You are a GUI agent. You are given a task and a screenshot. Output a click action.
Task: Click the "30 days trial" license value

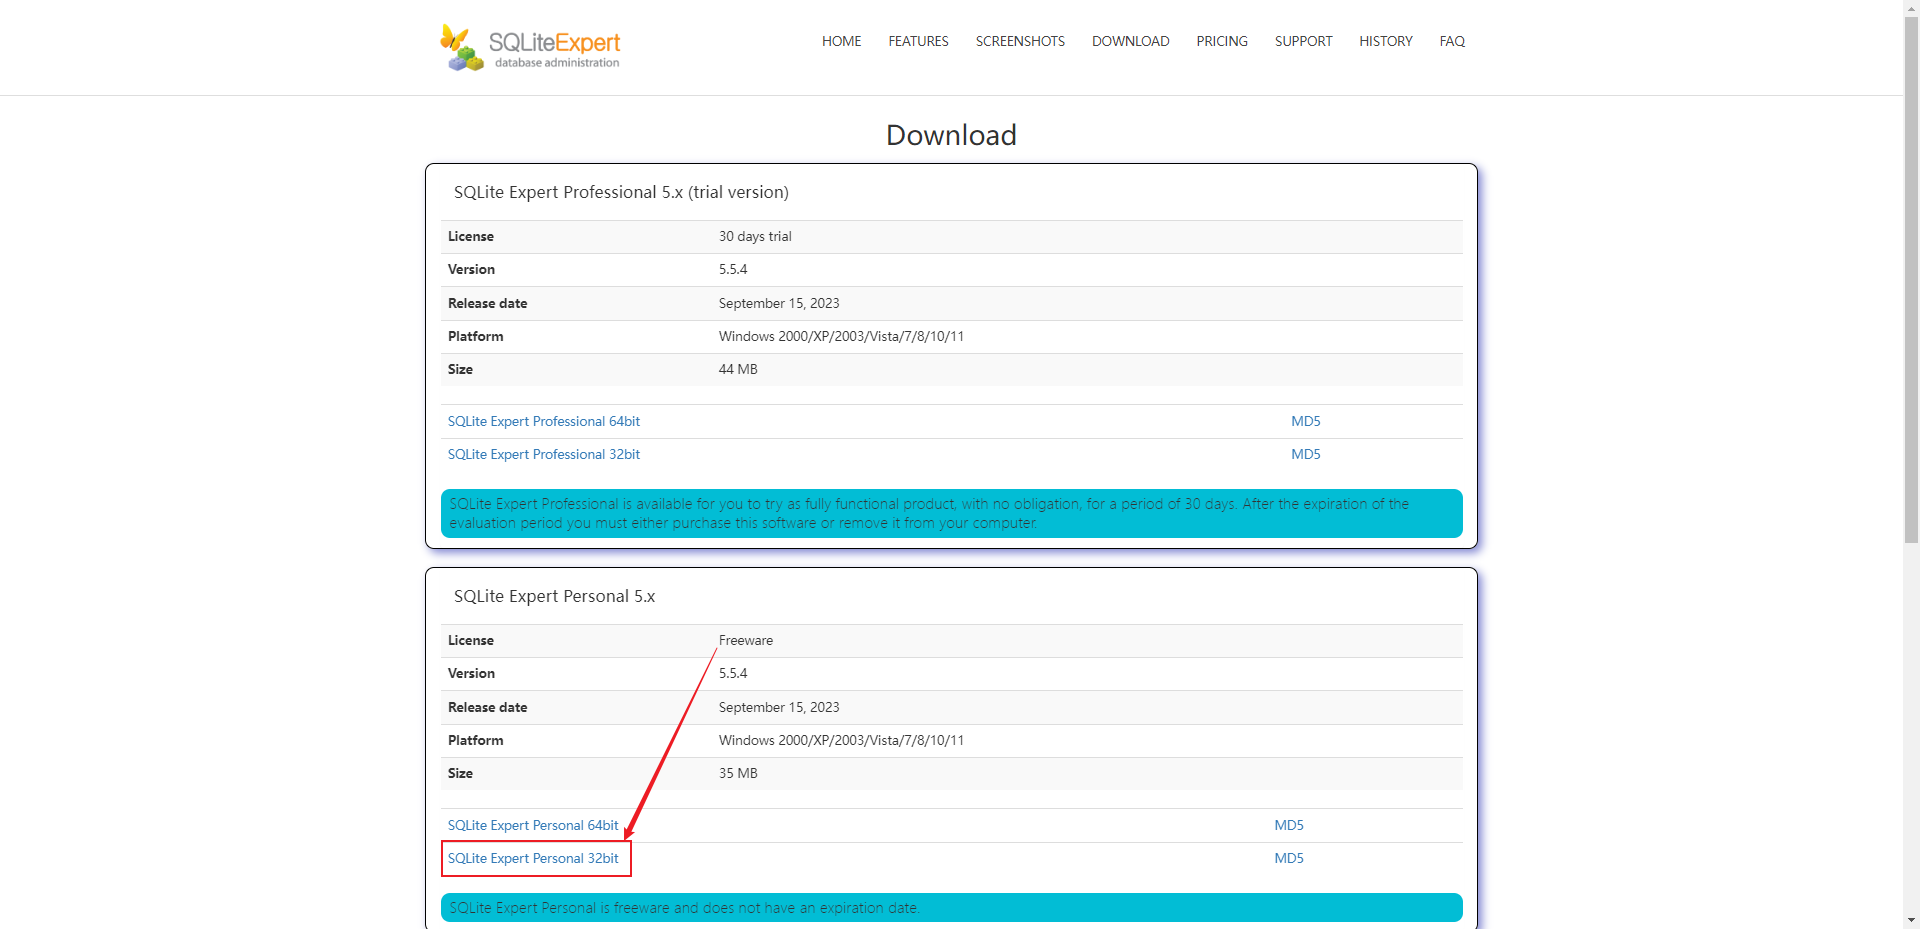(755, 236)
